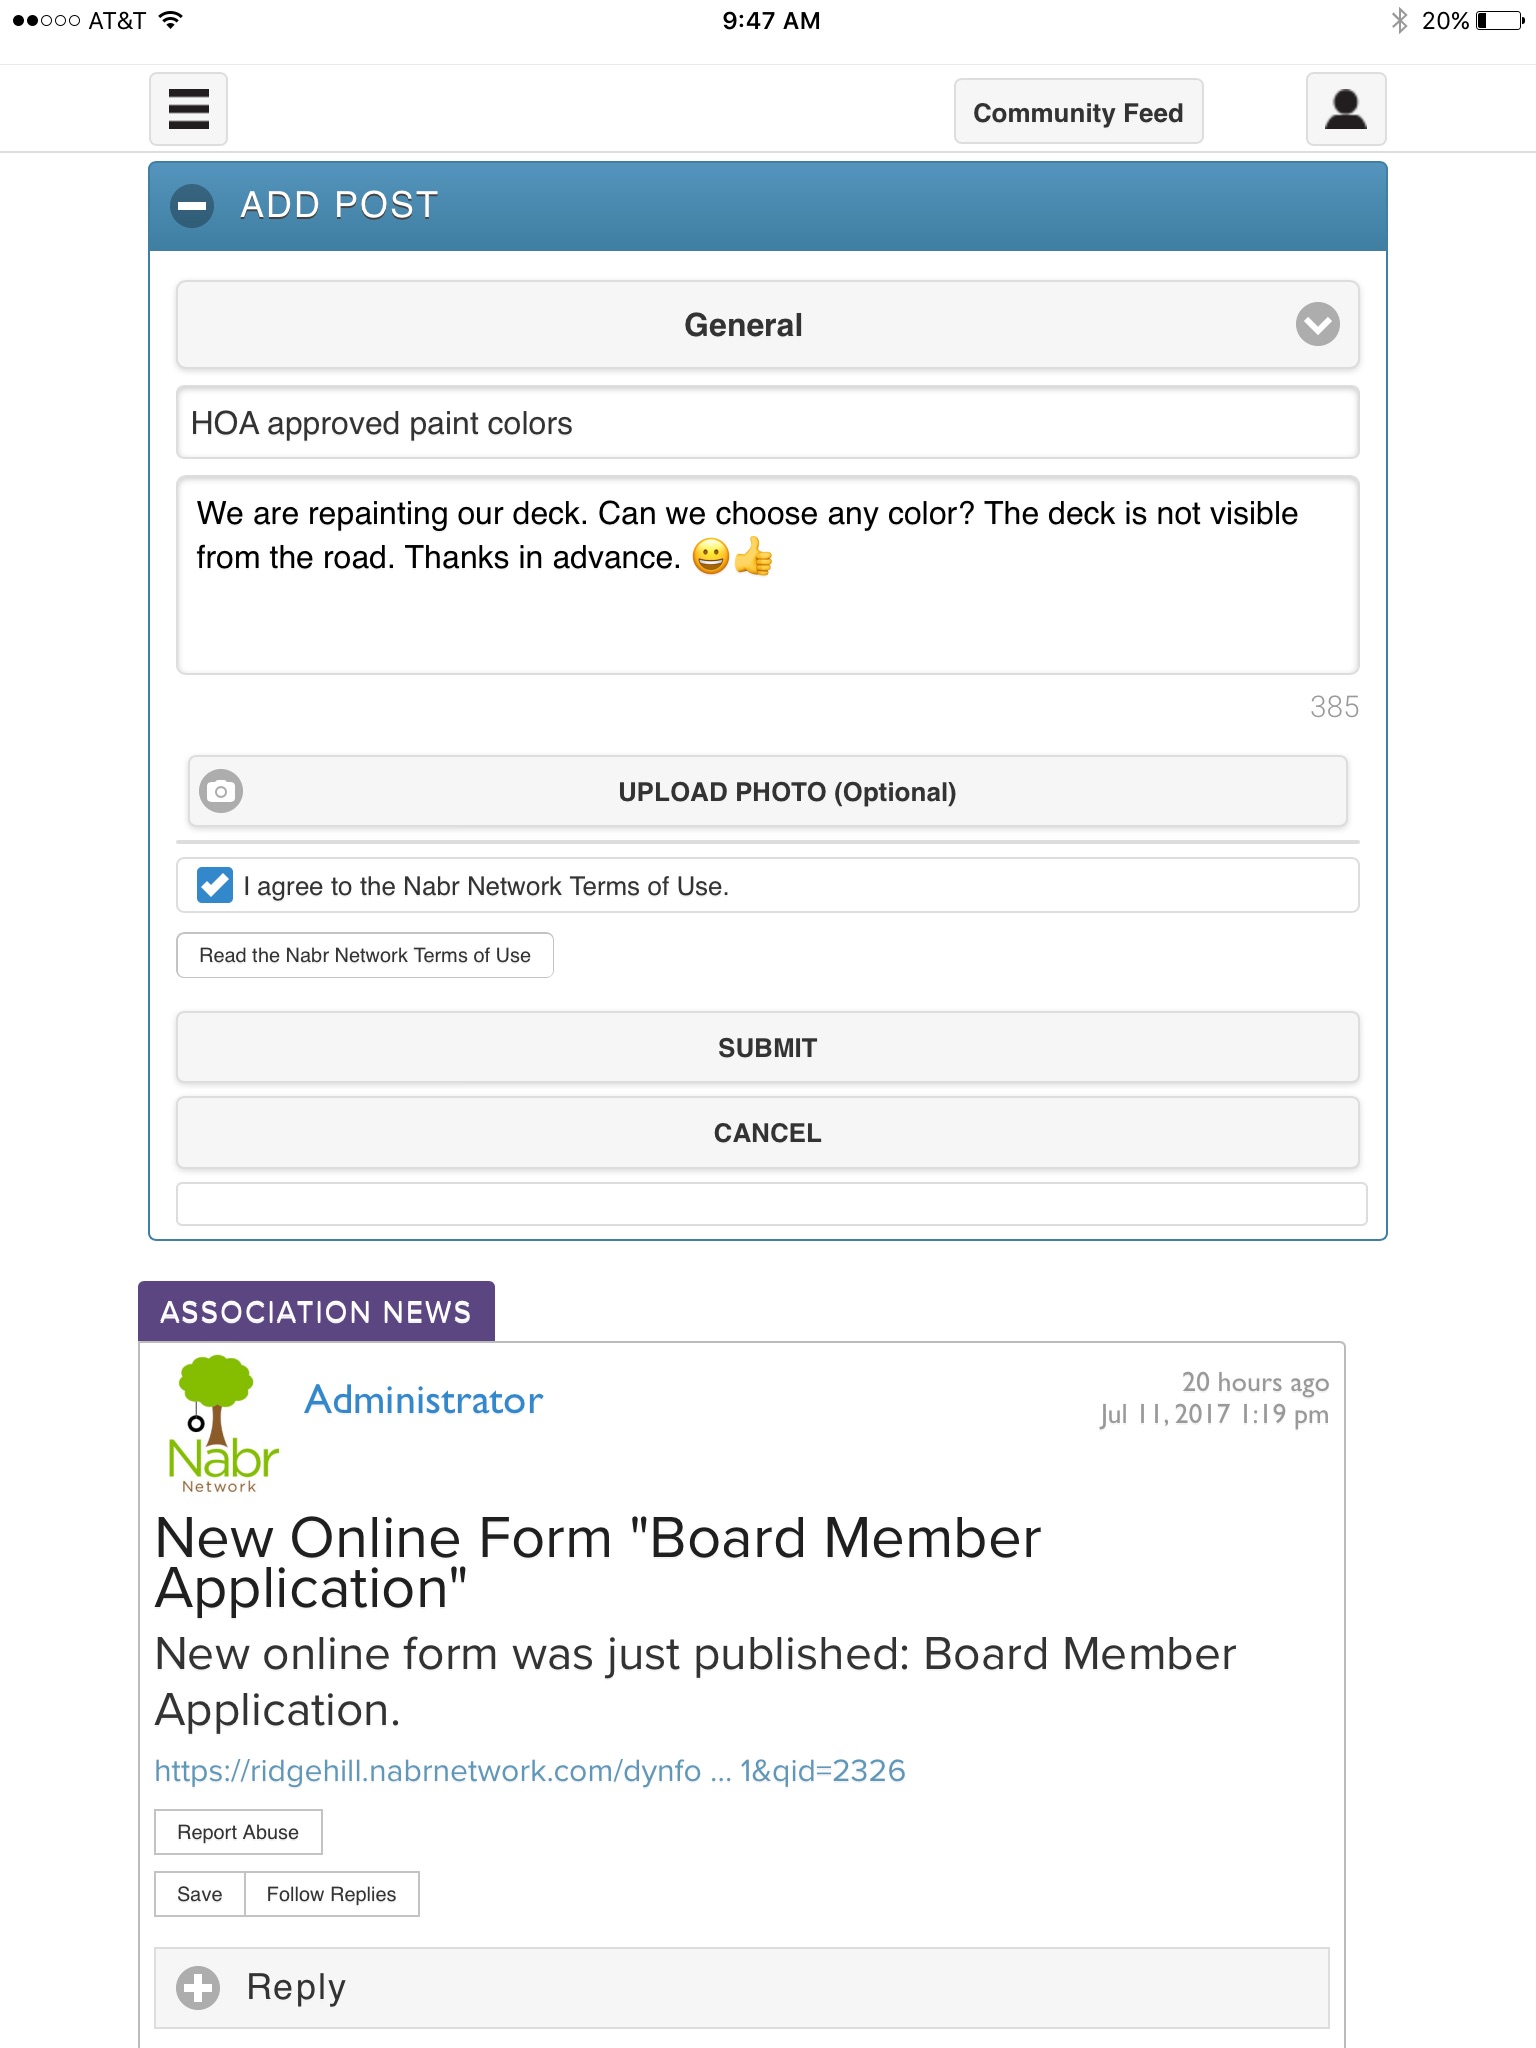The image size is (1536, 2048).
Task: Submit the new post
Action: [x=767, y=1047]
